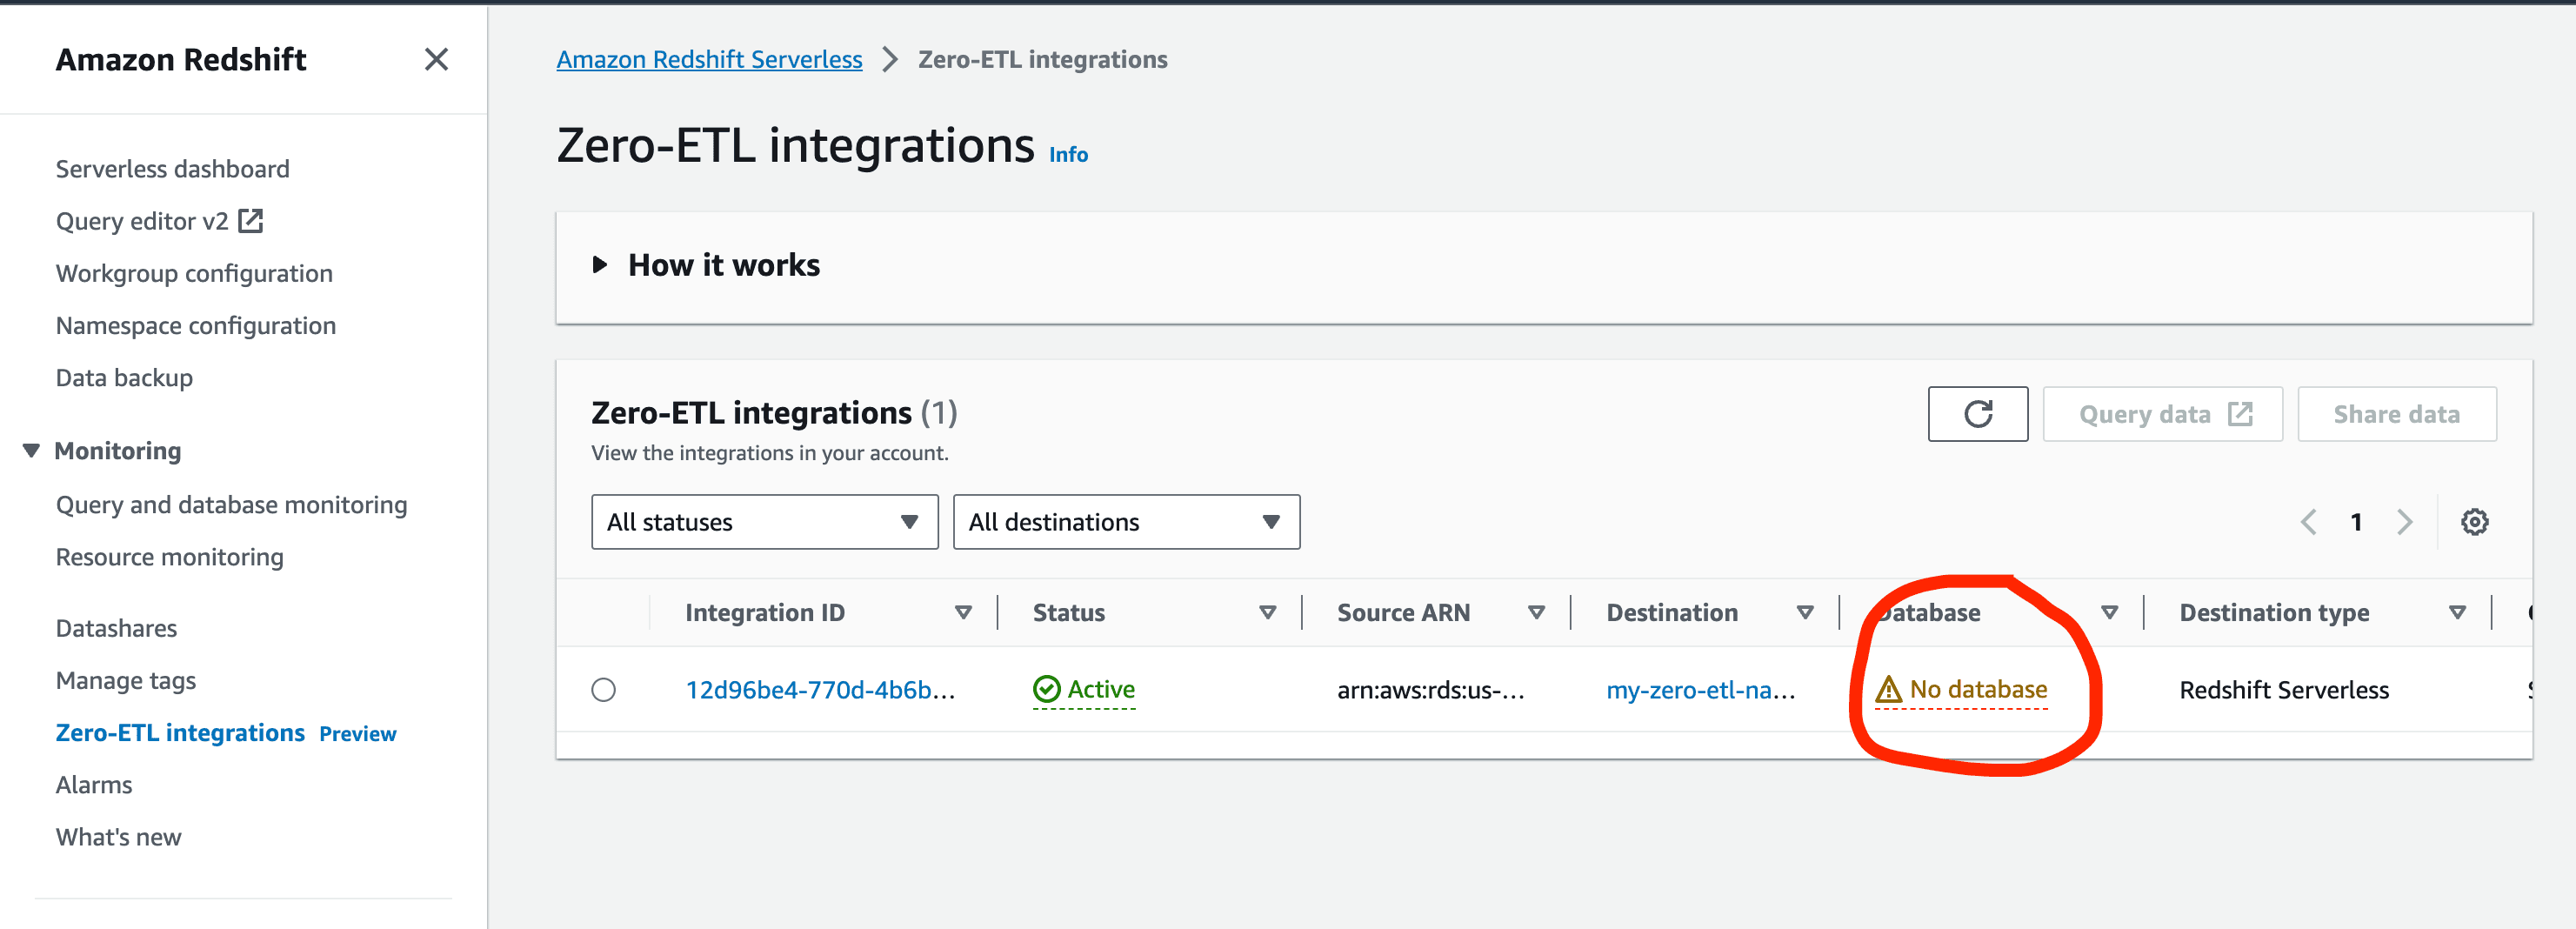Screen dimensions: 2576x929
Task: Open table preferences gear icon
Action: pos(2474,522)
